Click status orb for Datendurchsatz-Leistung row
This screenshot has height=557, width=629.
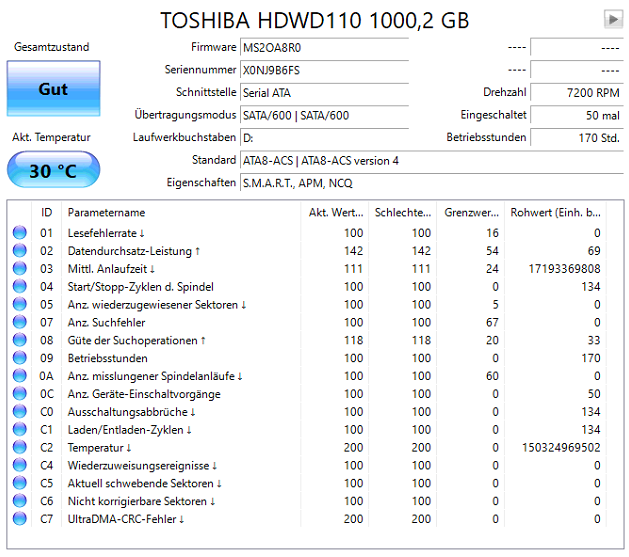coord(19,251)
